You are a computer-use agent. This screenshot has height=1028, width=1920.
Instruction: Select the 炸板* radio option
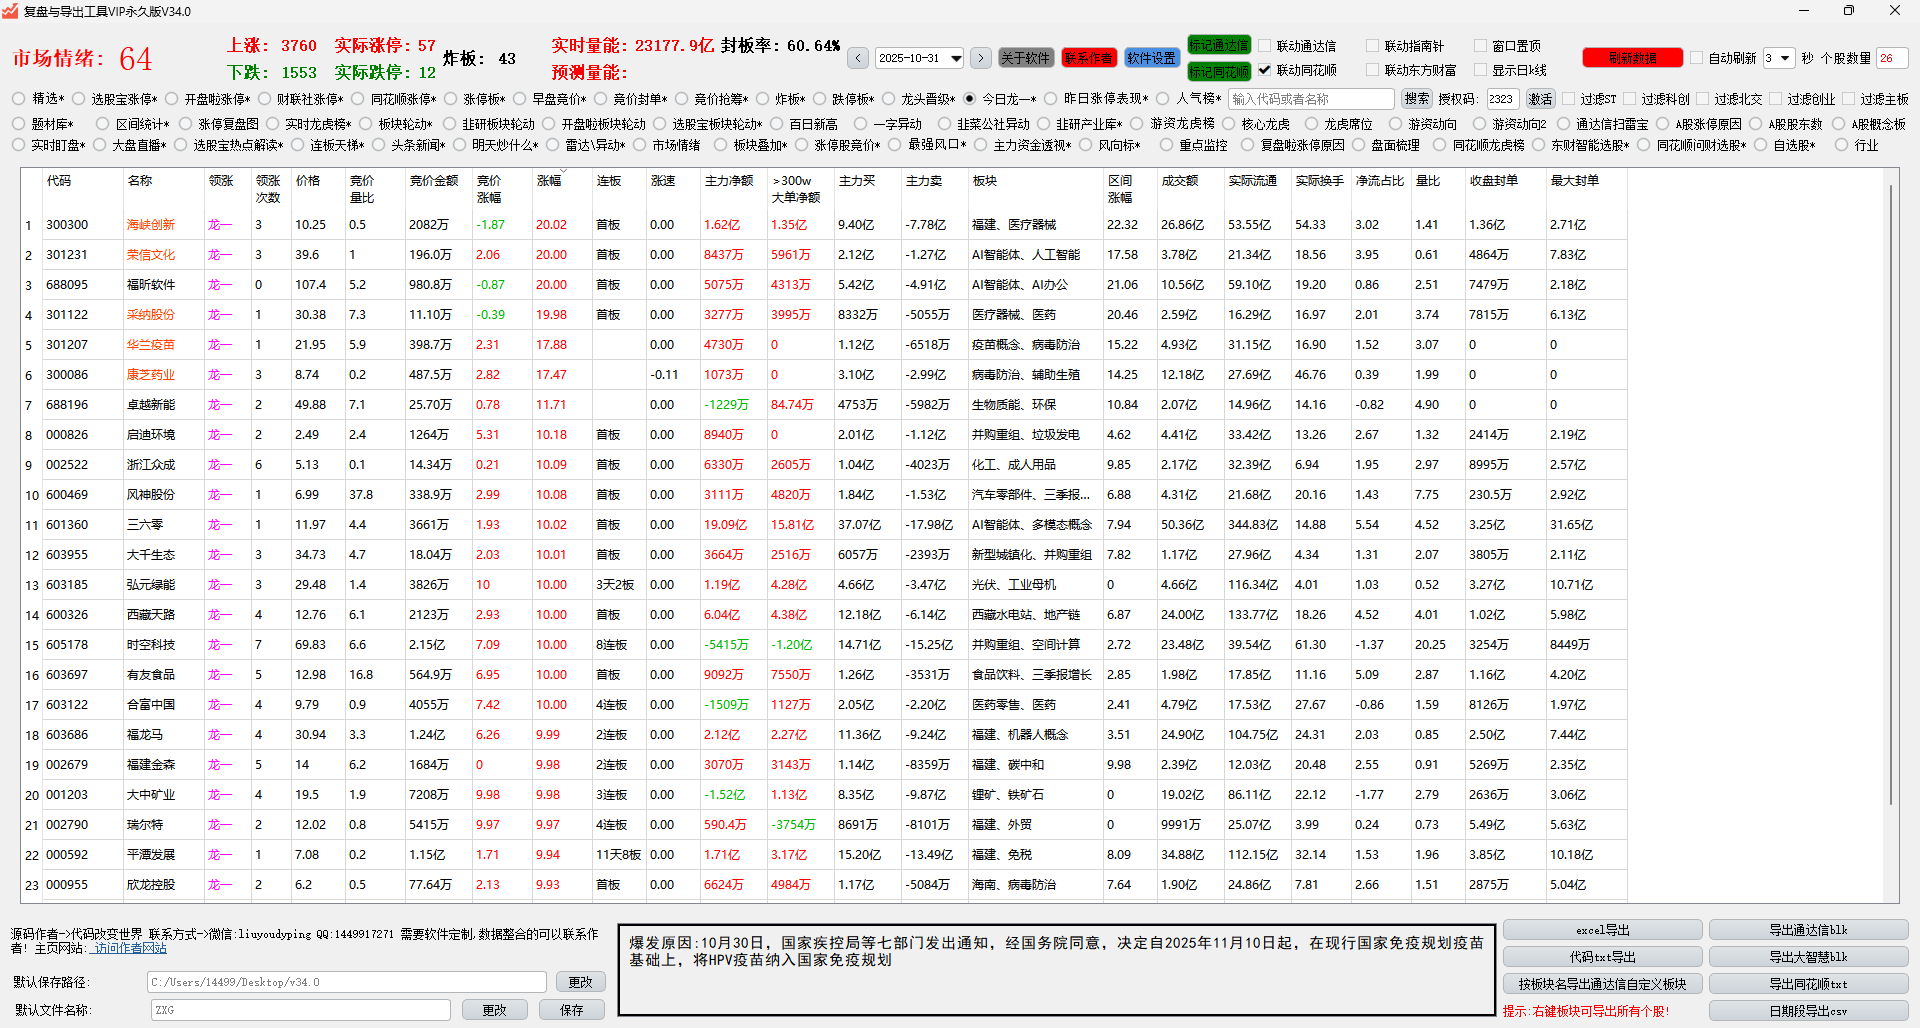(763, 99)
